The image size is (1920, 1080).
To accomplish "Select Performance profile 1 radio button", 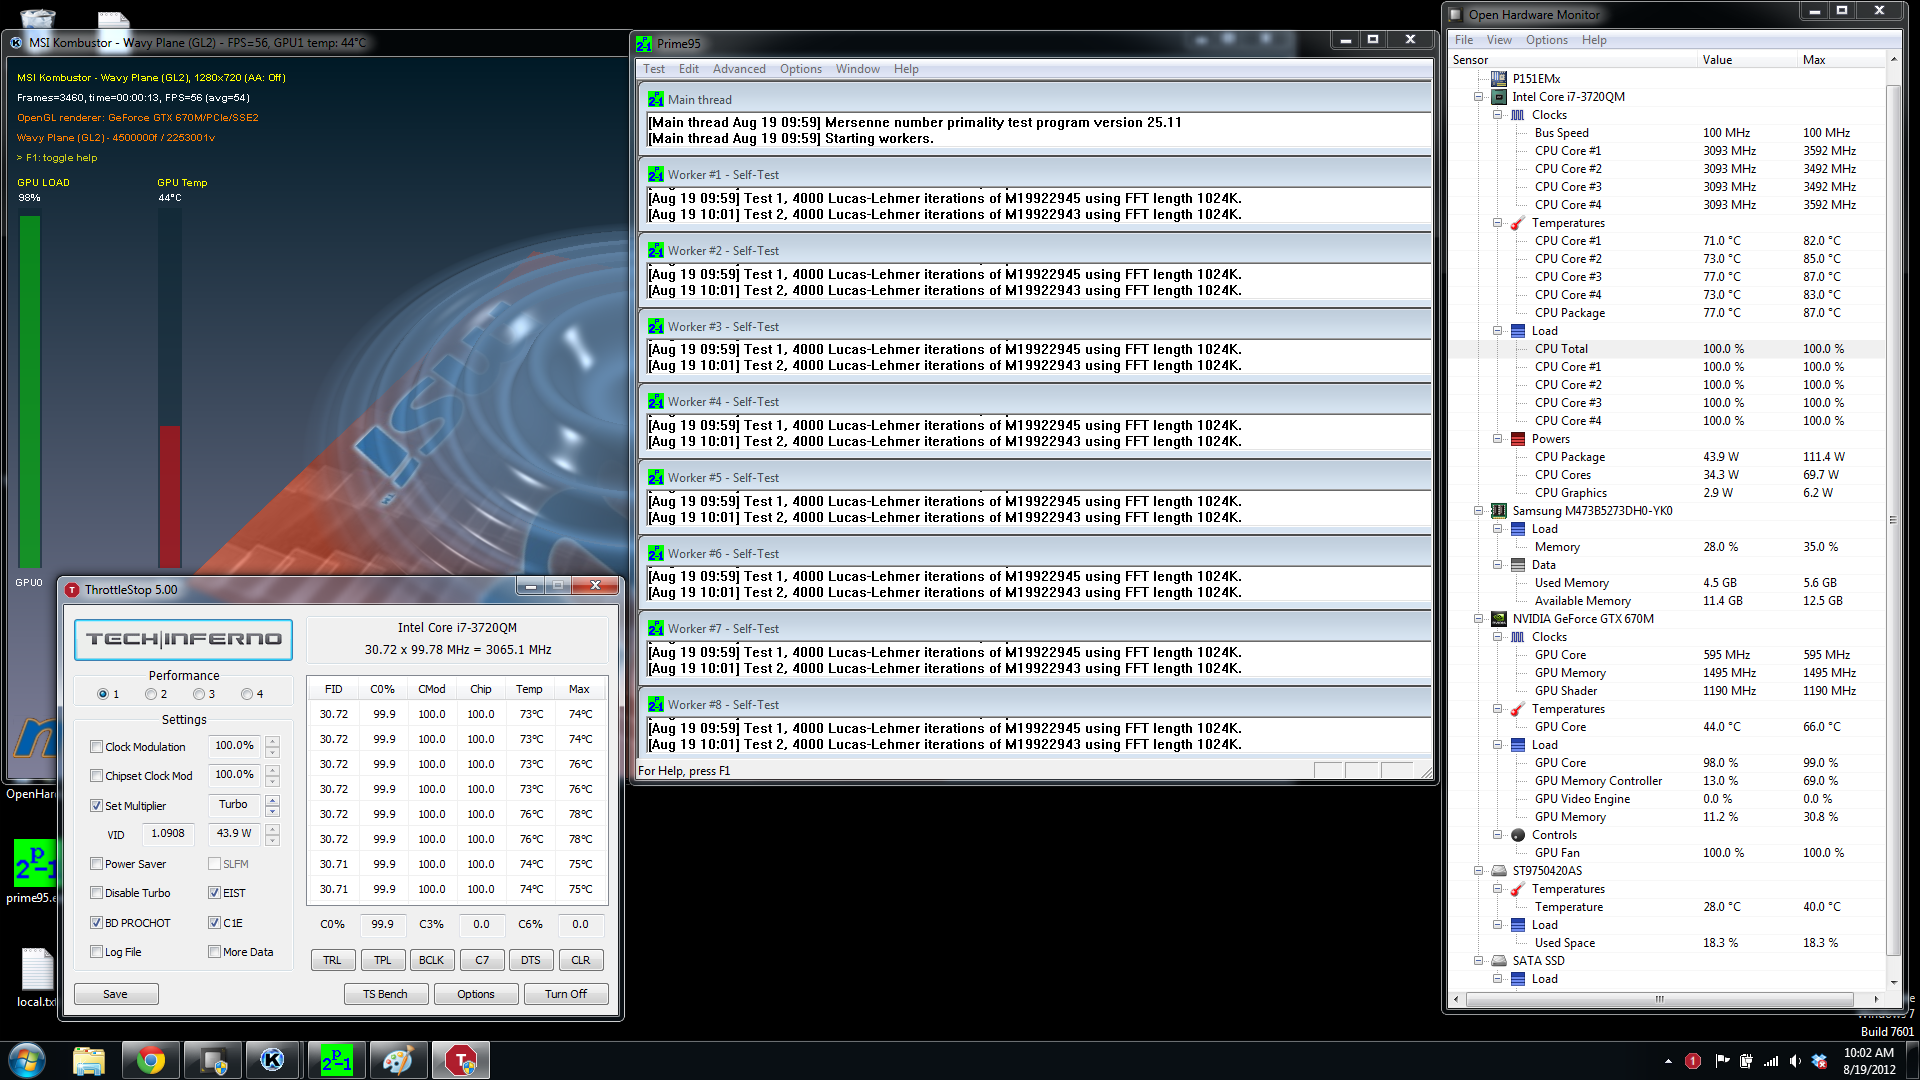I will click(103, 694).
